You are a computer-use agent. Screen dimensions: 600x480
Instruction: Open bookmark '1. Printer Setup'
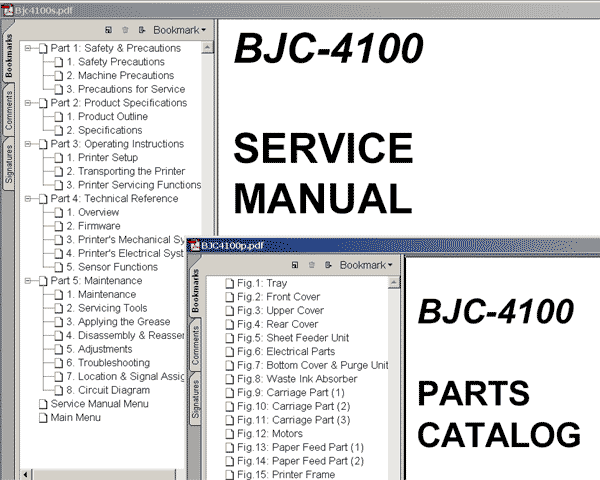[x=102, y=157]
